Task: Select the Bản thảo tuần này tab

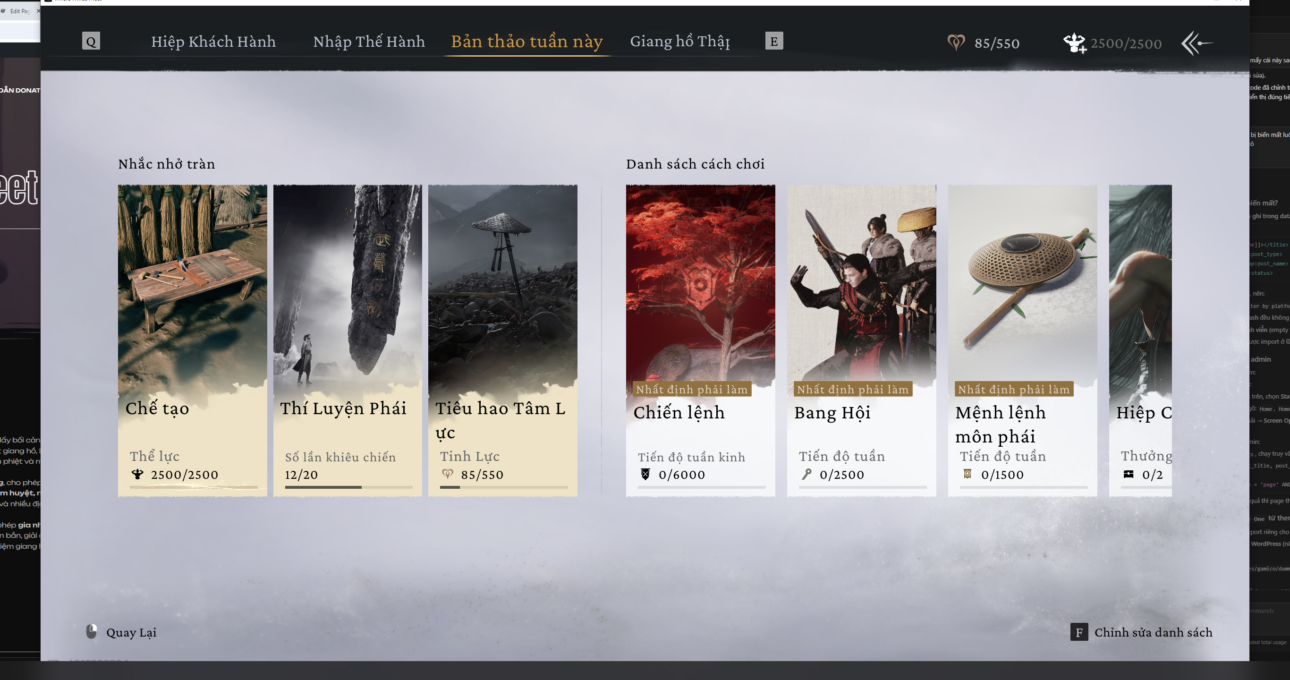Action: tap(526, 42)
